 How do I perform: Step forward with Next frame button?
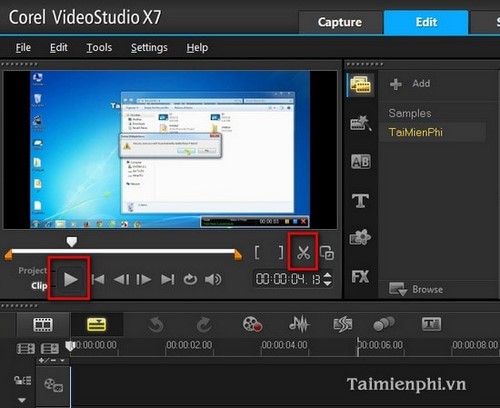click(144, 279)
